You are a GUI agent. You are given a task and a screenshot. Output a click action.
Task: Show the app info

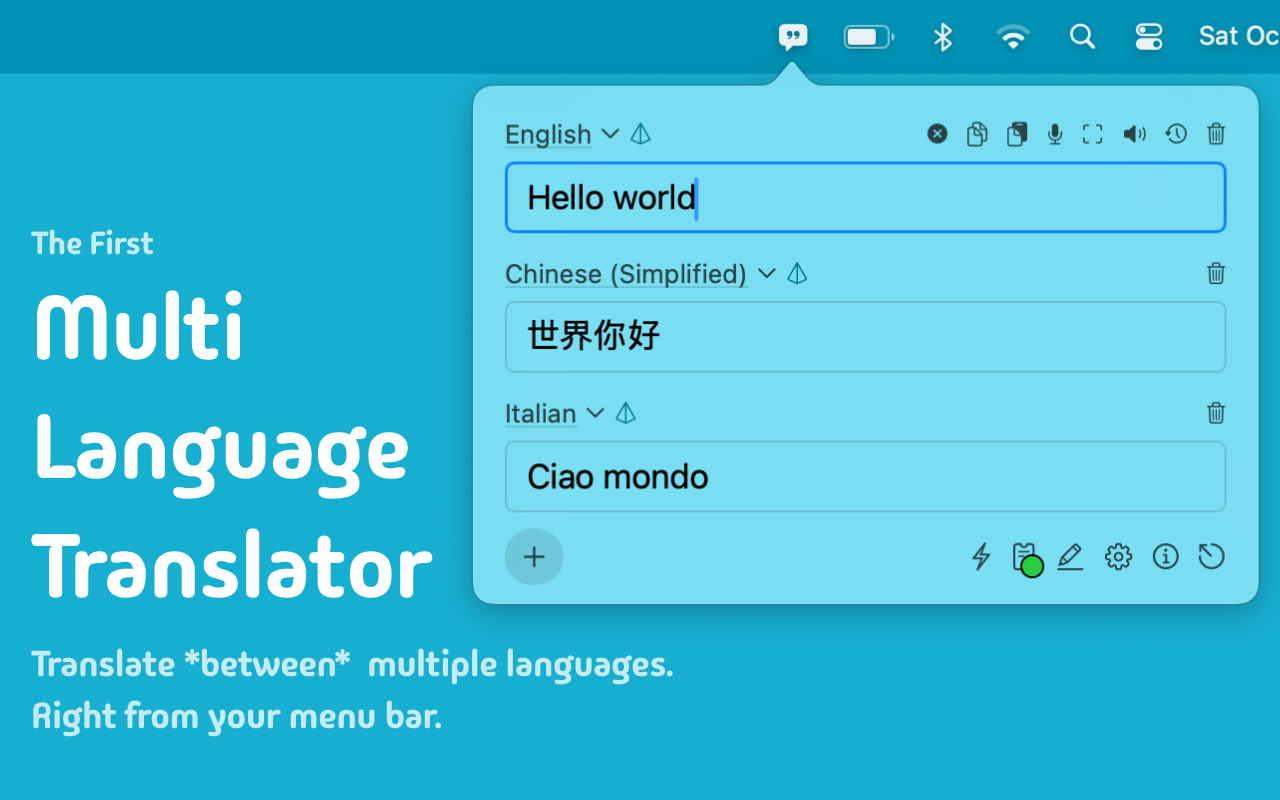[1165, 557]
